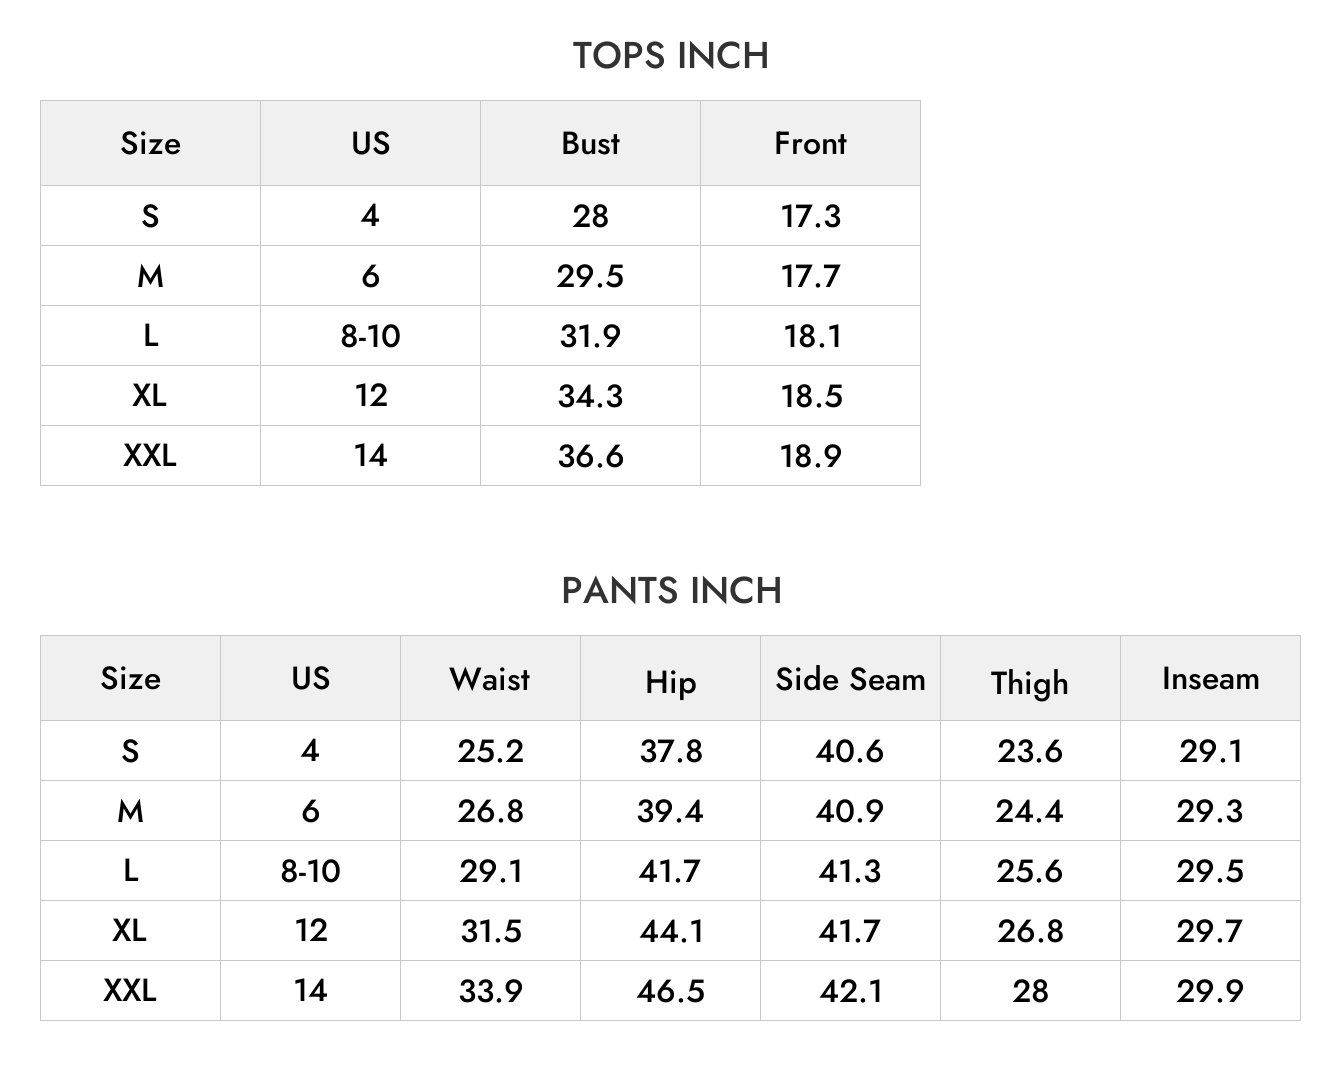Select inseam value 29.3 for size M
This screenshot has width=1340, height=1090.
[x=1210, y=811]
